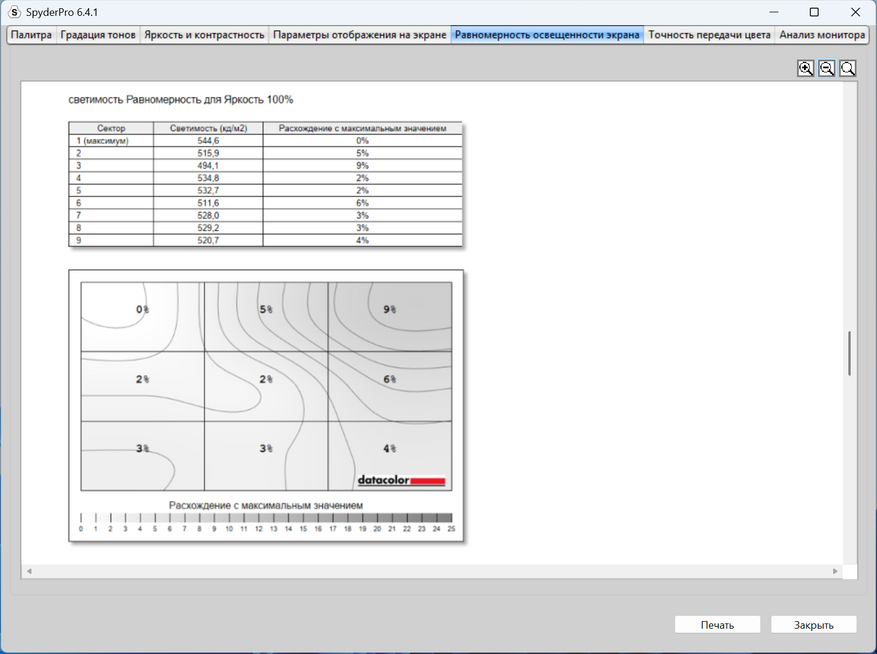Minimize the SpyderPro window
877x654 pixels.
(x=774, y=12)
